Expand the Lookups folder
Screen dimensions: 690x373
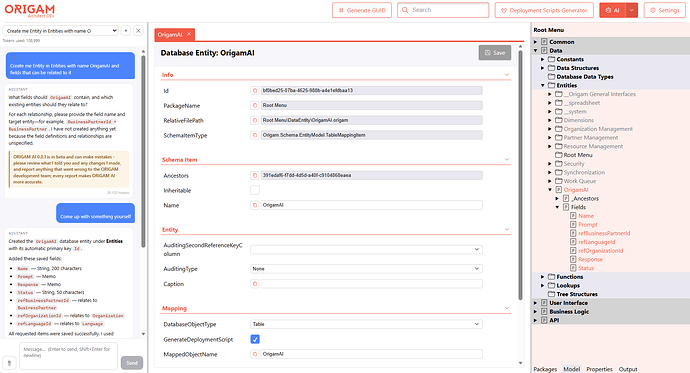543,285
